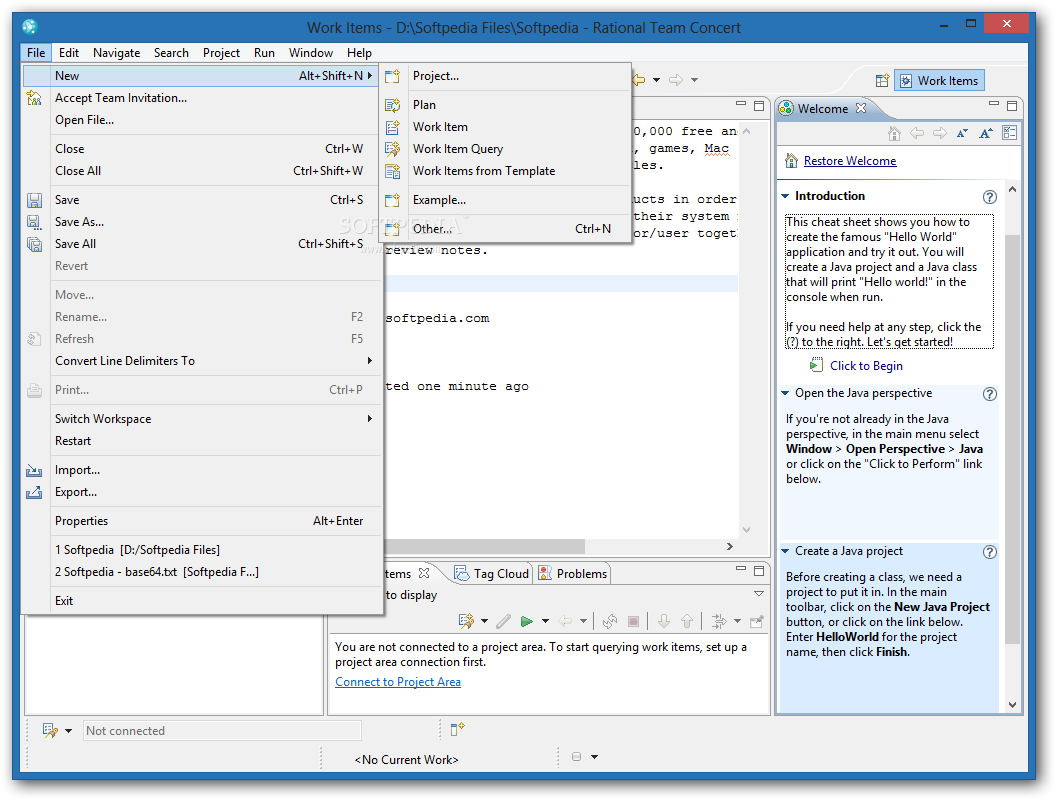This screenshot has height=800, width=1056.
Task: Open the quick search dropdown at bottom-left
Action: pos(68,731)
